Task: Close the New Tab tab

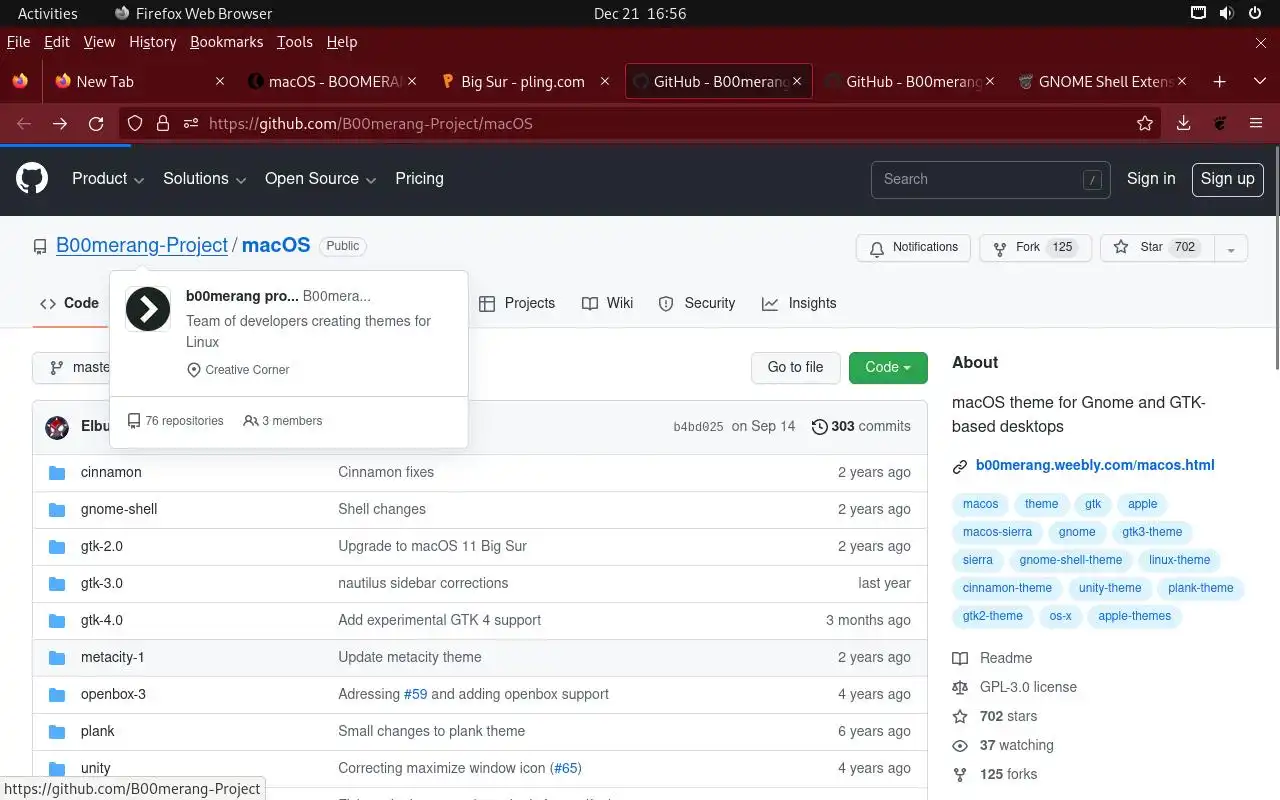Action: [x=220, y=82]
